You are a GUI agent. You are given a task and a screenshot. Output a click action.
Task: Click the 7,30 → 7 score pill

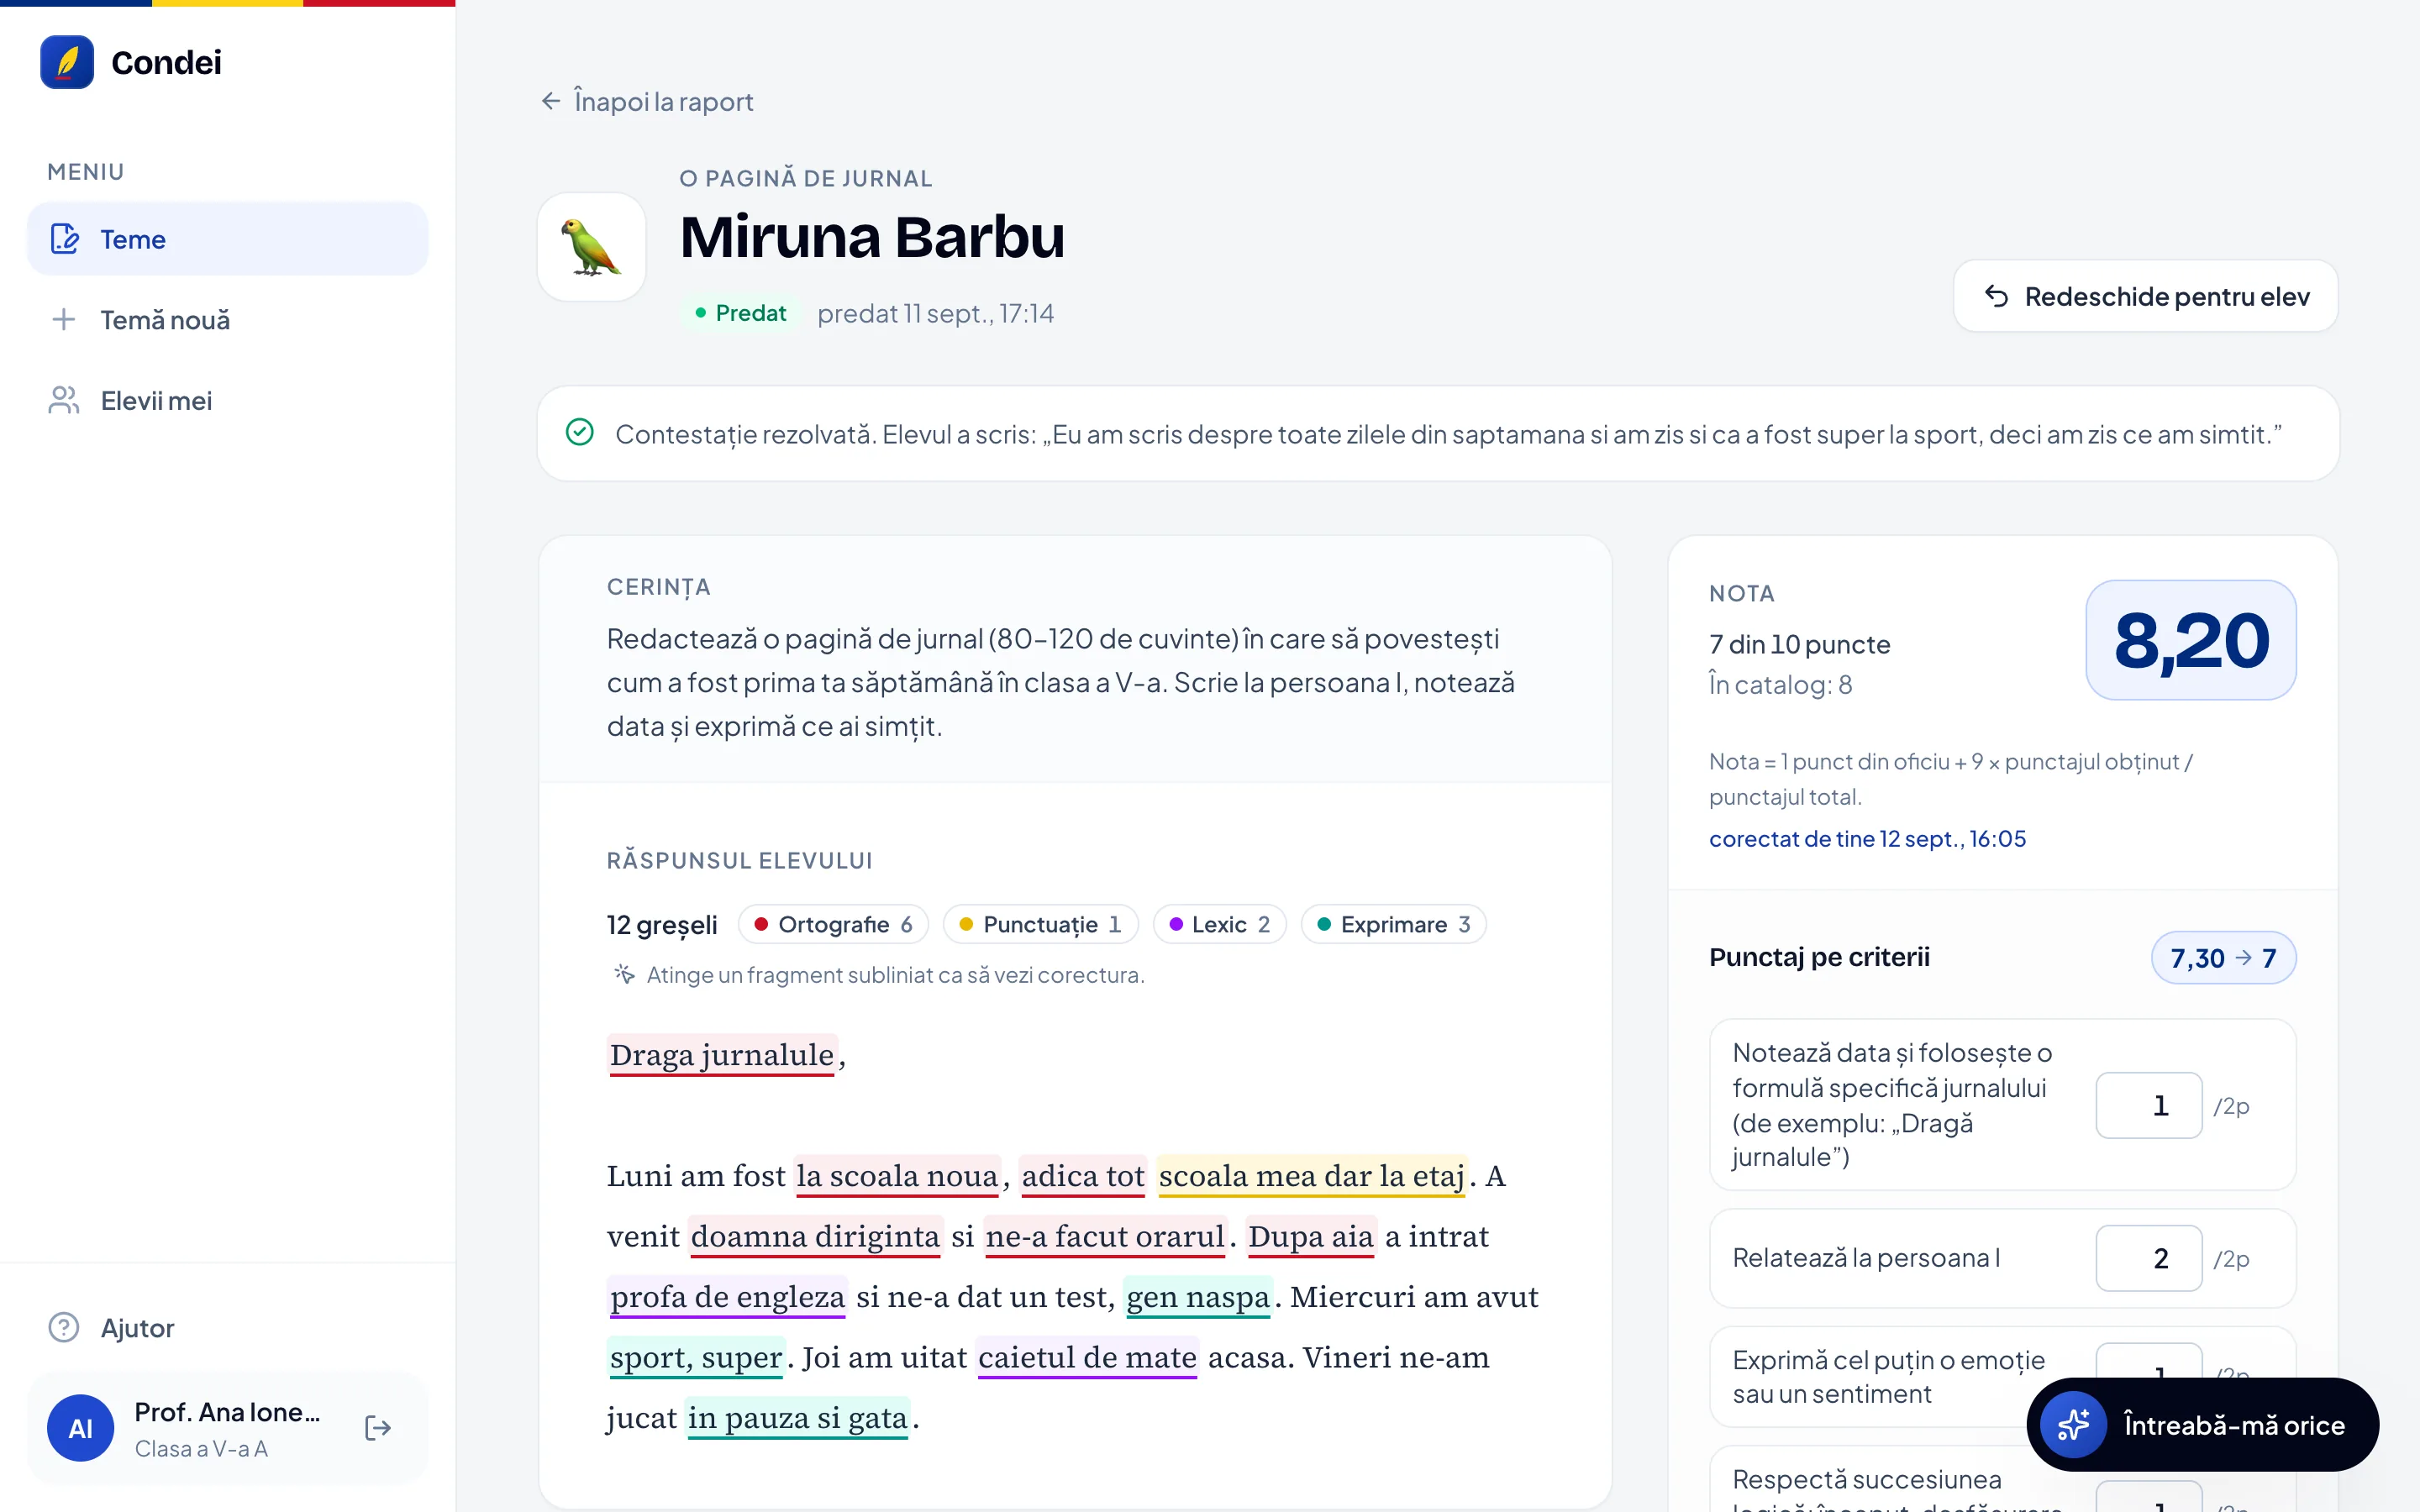coord(2223,958)
